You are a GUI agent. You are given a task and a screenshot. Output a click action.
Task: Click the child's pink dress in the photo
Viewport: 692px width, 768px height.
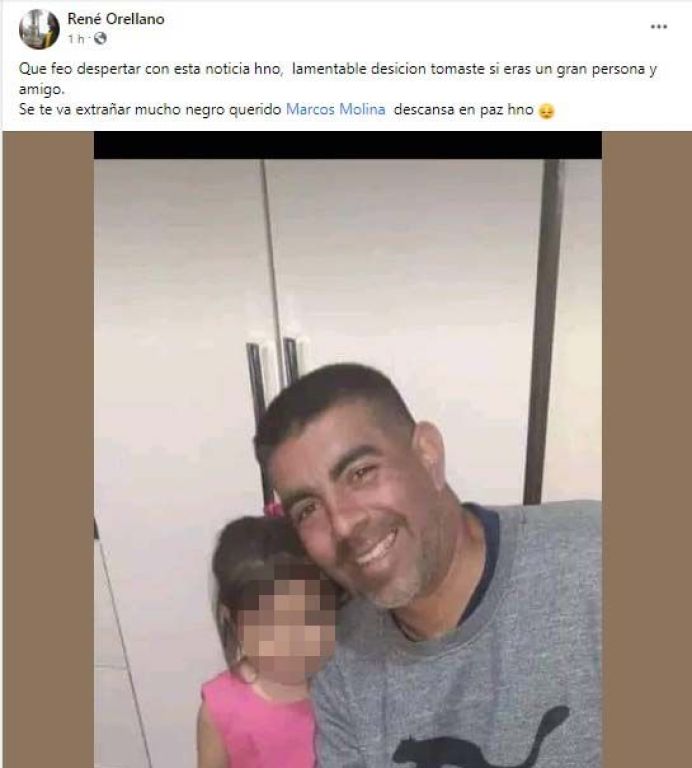click(259, 720)
